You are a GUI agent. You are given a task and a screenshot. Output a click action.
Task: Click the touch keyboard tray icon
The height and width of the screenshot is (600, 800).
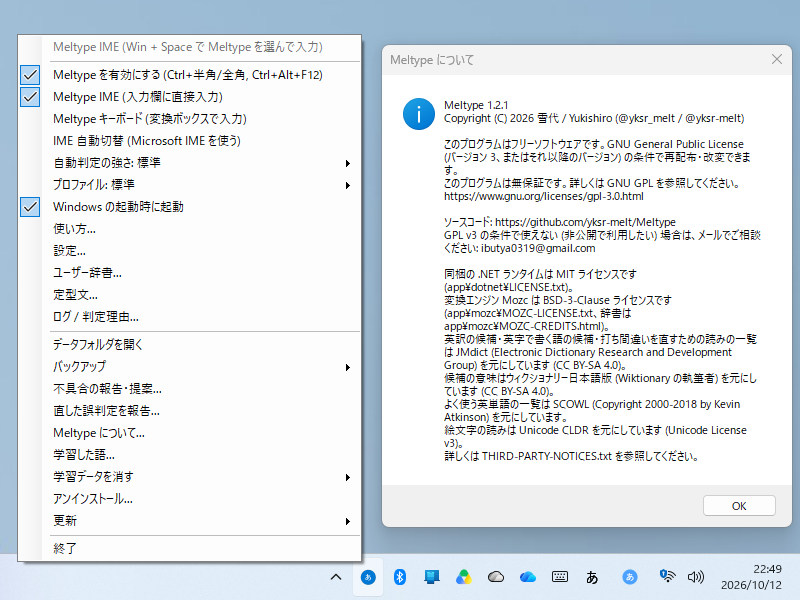click(x=560, y=577)
